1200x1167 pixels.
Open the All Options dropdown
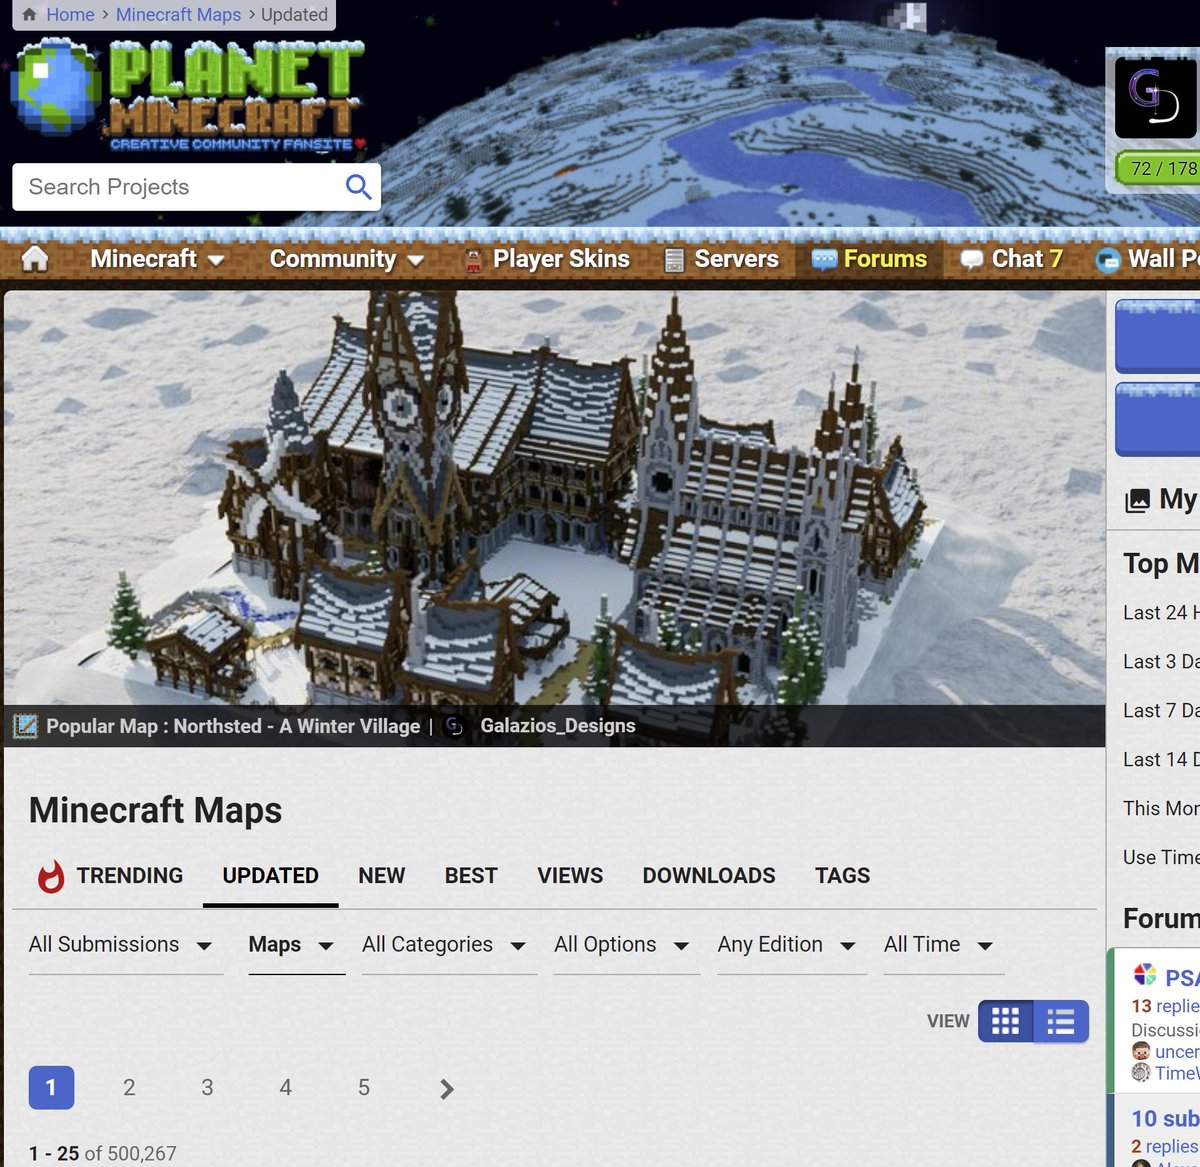(x=626, y=945)
